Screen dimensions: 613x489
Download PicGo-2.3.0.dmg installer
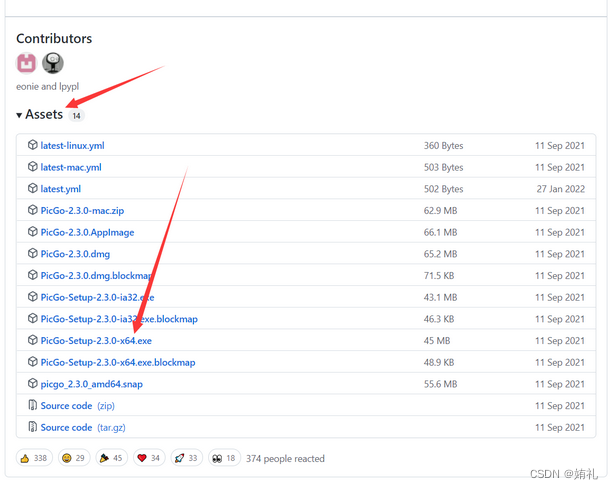tap(75, 254)
